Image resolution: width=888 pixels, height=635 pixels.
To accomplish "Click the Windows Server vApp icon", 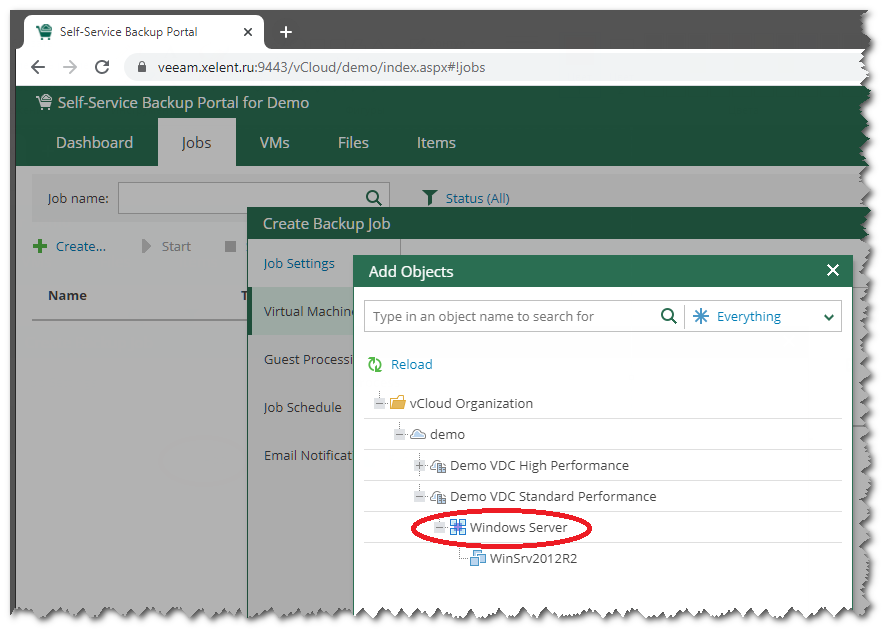I will click(458, 527).
